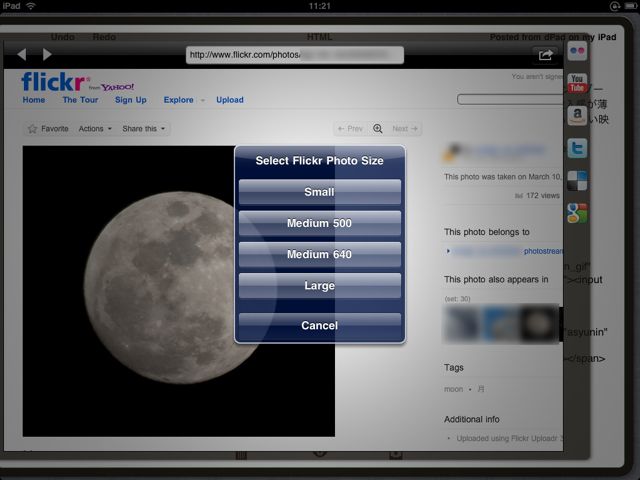Choose Small photo size
This screenshot has height=480, width=640.
click(x=320, y=192)
